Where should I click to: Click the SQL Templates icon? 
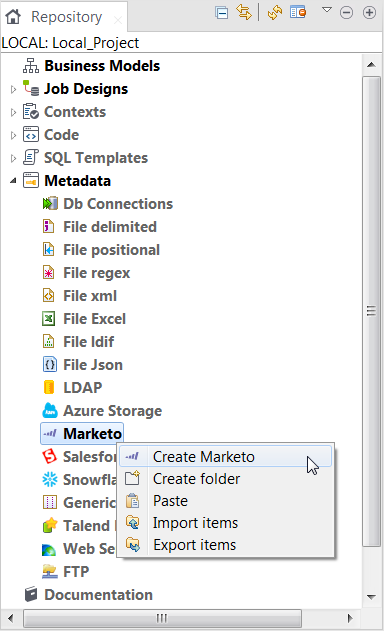click(31, 157)
